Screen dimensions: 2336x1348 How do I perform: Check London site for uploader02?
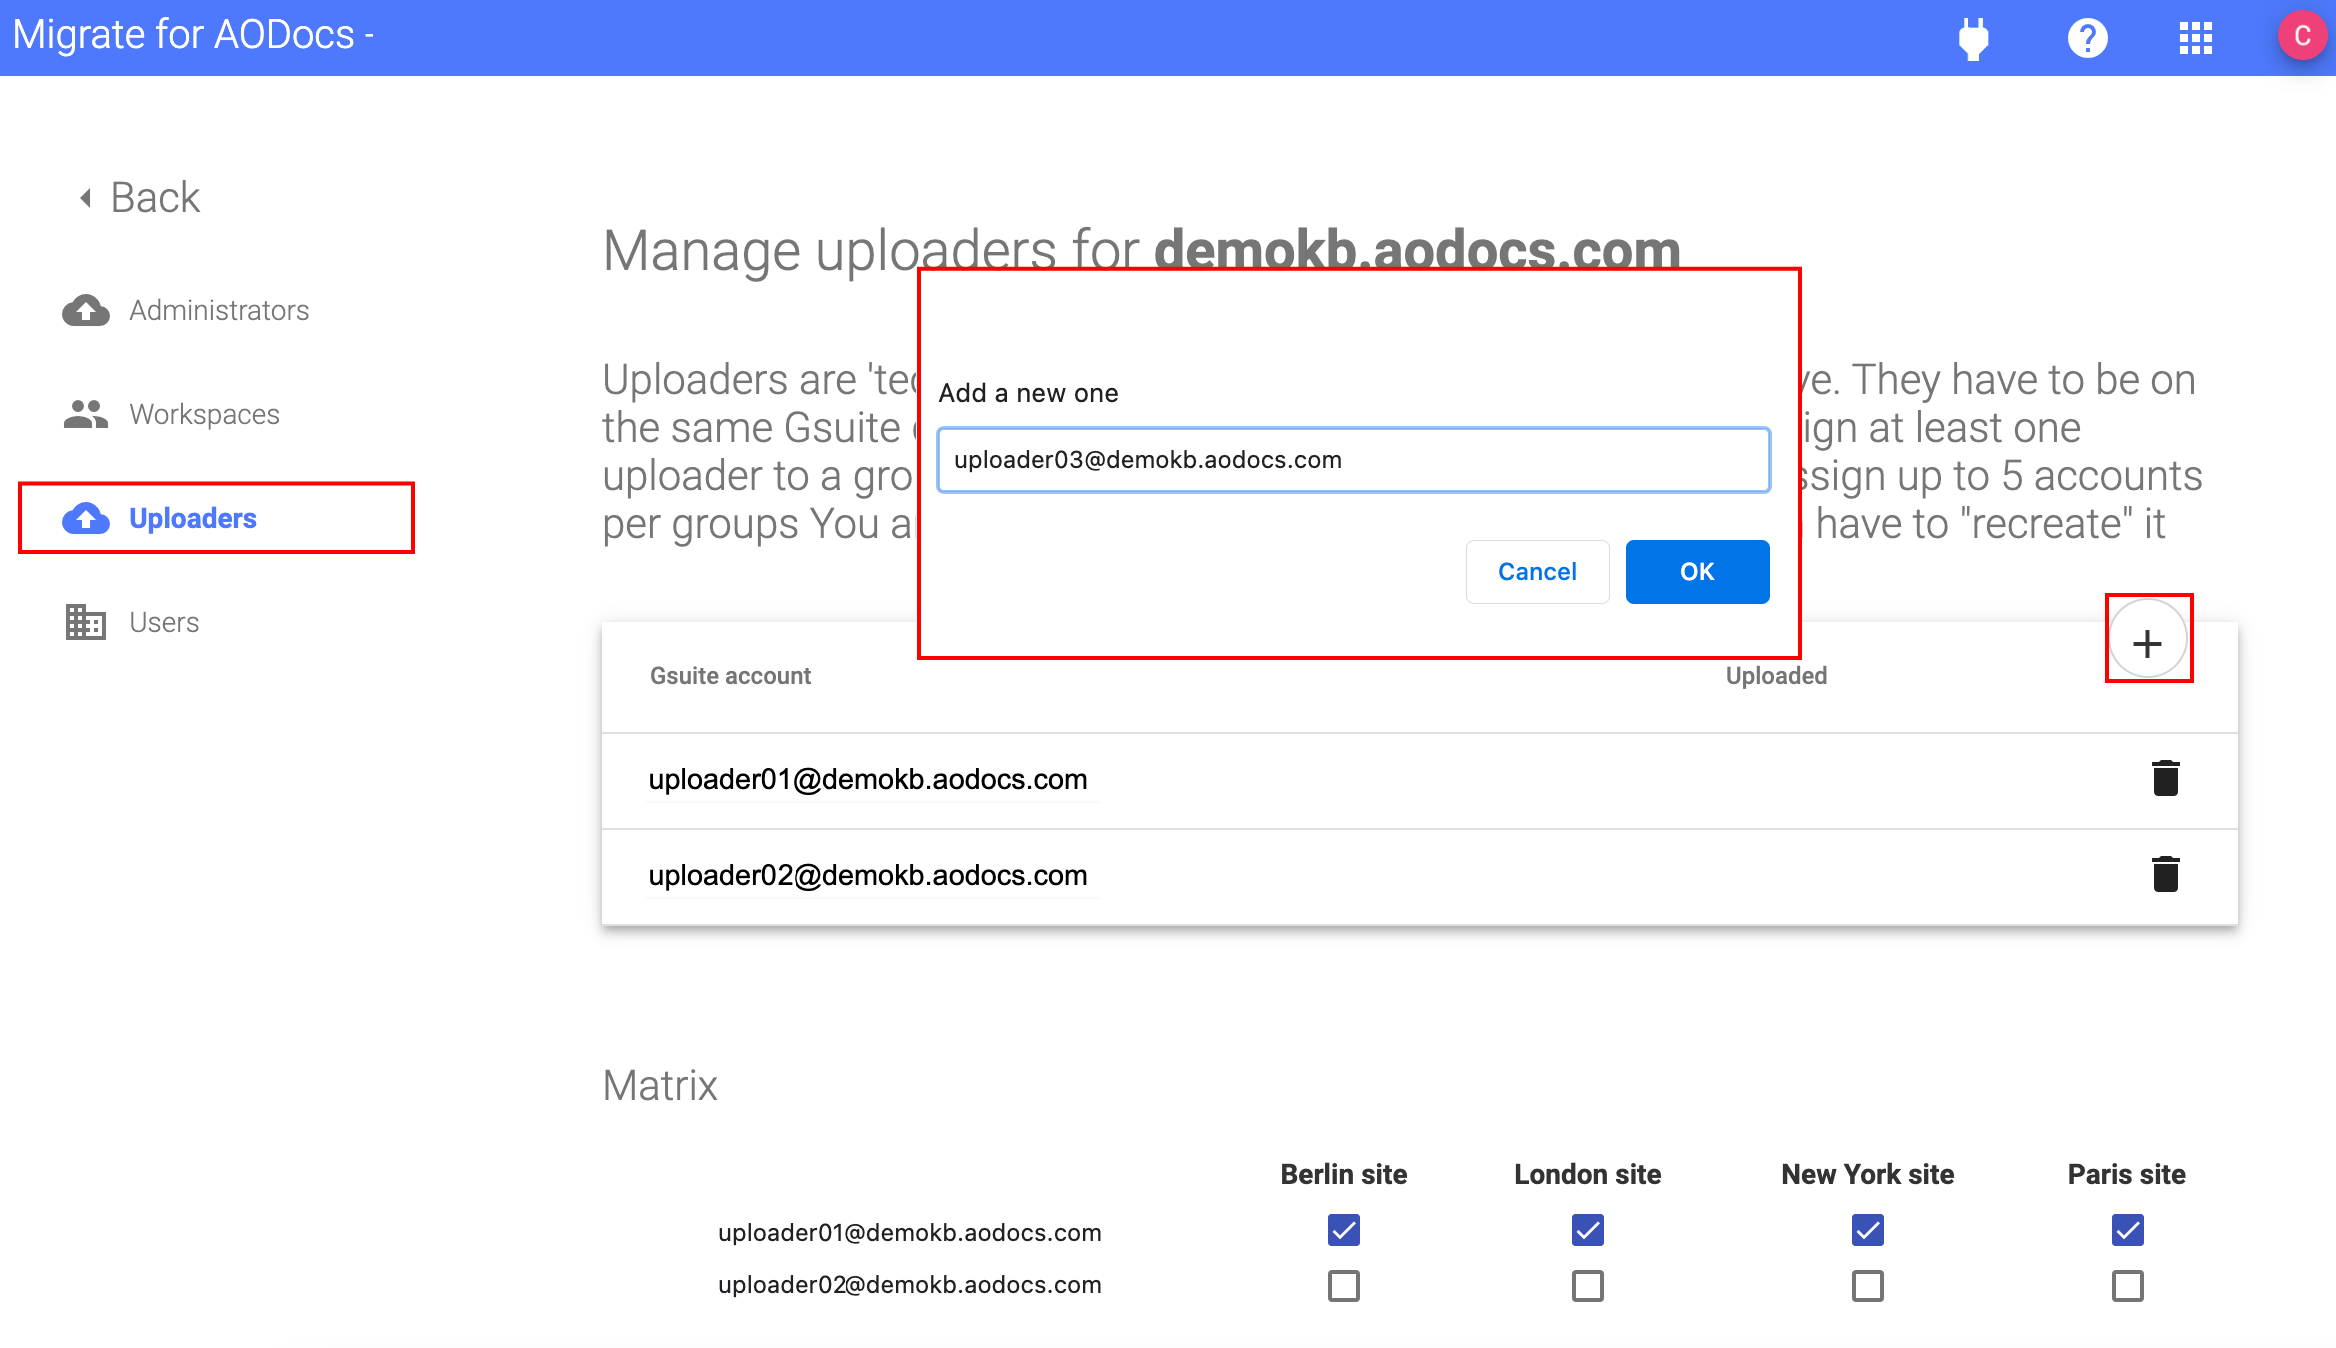click(x=1587, y=1285)
